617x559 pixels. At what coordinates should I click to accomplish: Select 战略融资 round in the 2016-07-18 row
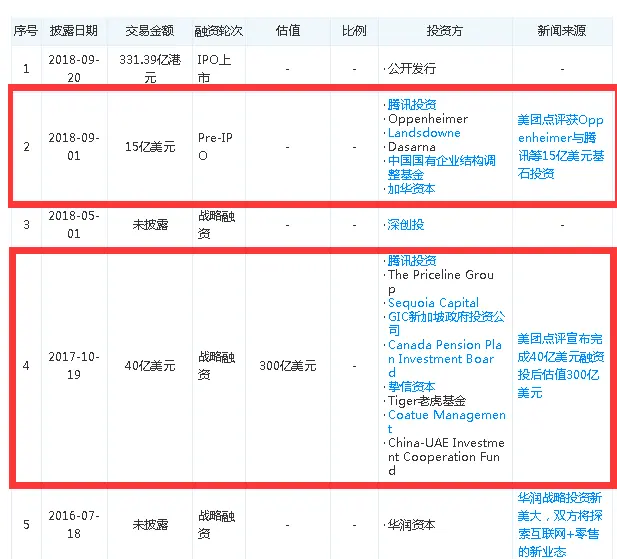click(x=216, y=524)
